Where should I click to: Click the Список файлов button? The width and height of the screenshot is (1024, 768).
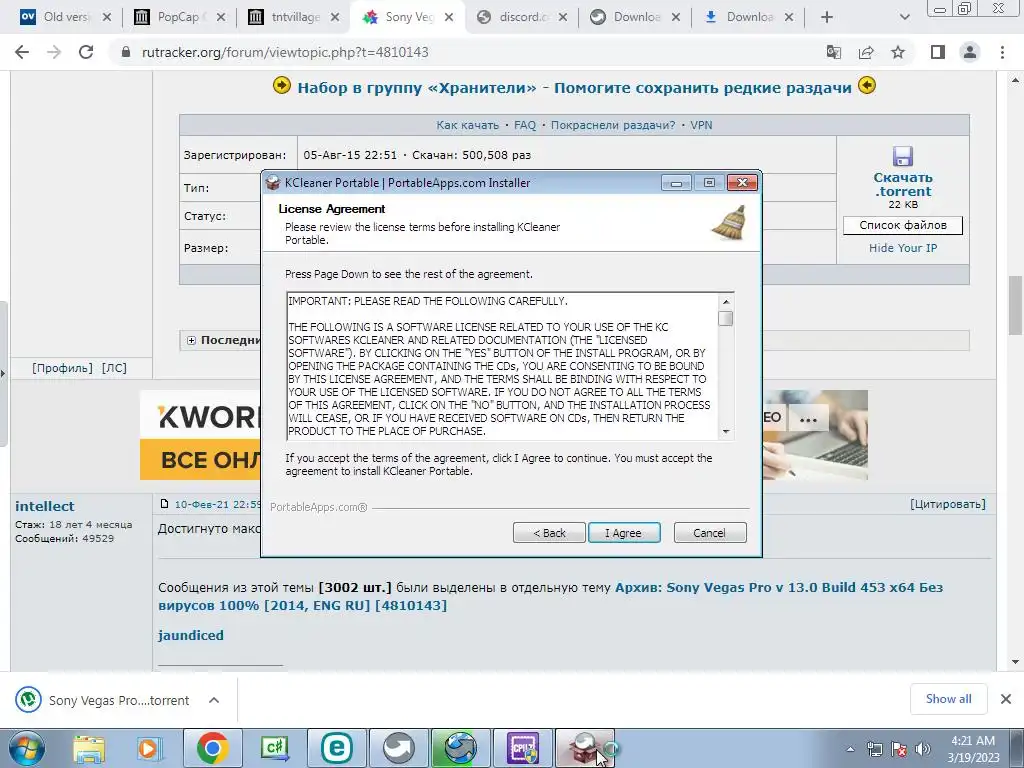903,225
